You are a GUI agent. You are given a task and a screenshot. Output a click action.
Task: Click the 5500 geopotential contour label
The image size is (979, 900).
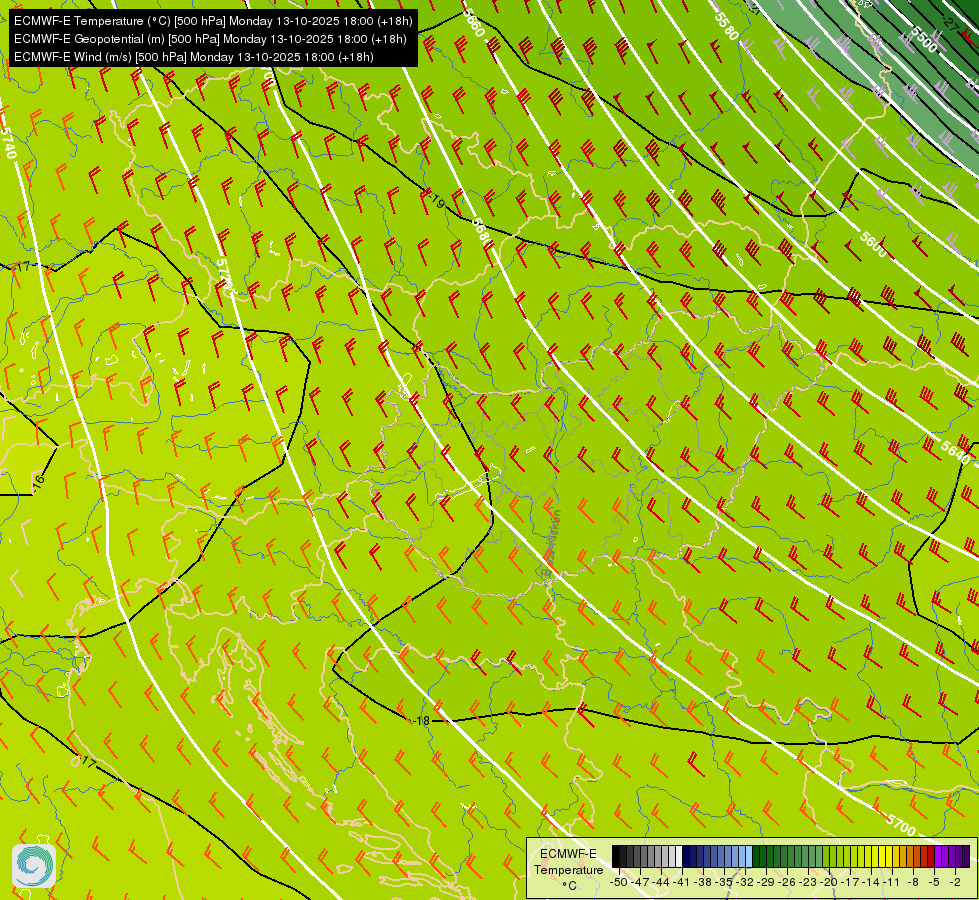[x=923, y=39]
